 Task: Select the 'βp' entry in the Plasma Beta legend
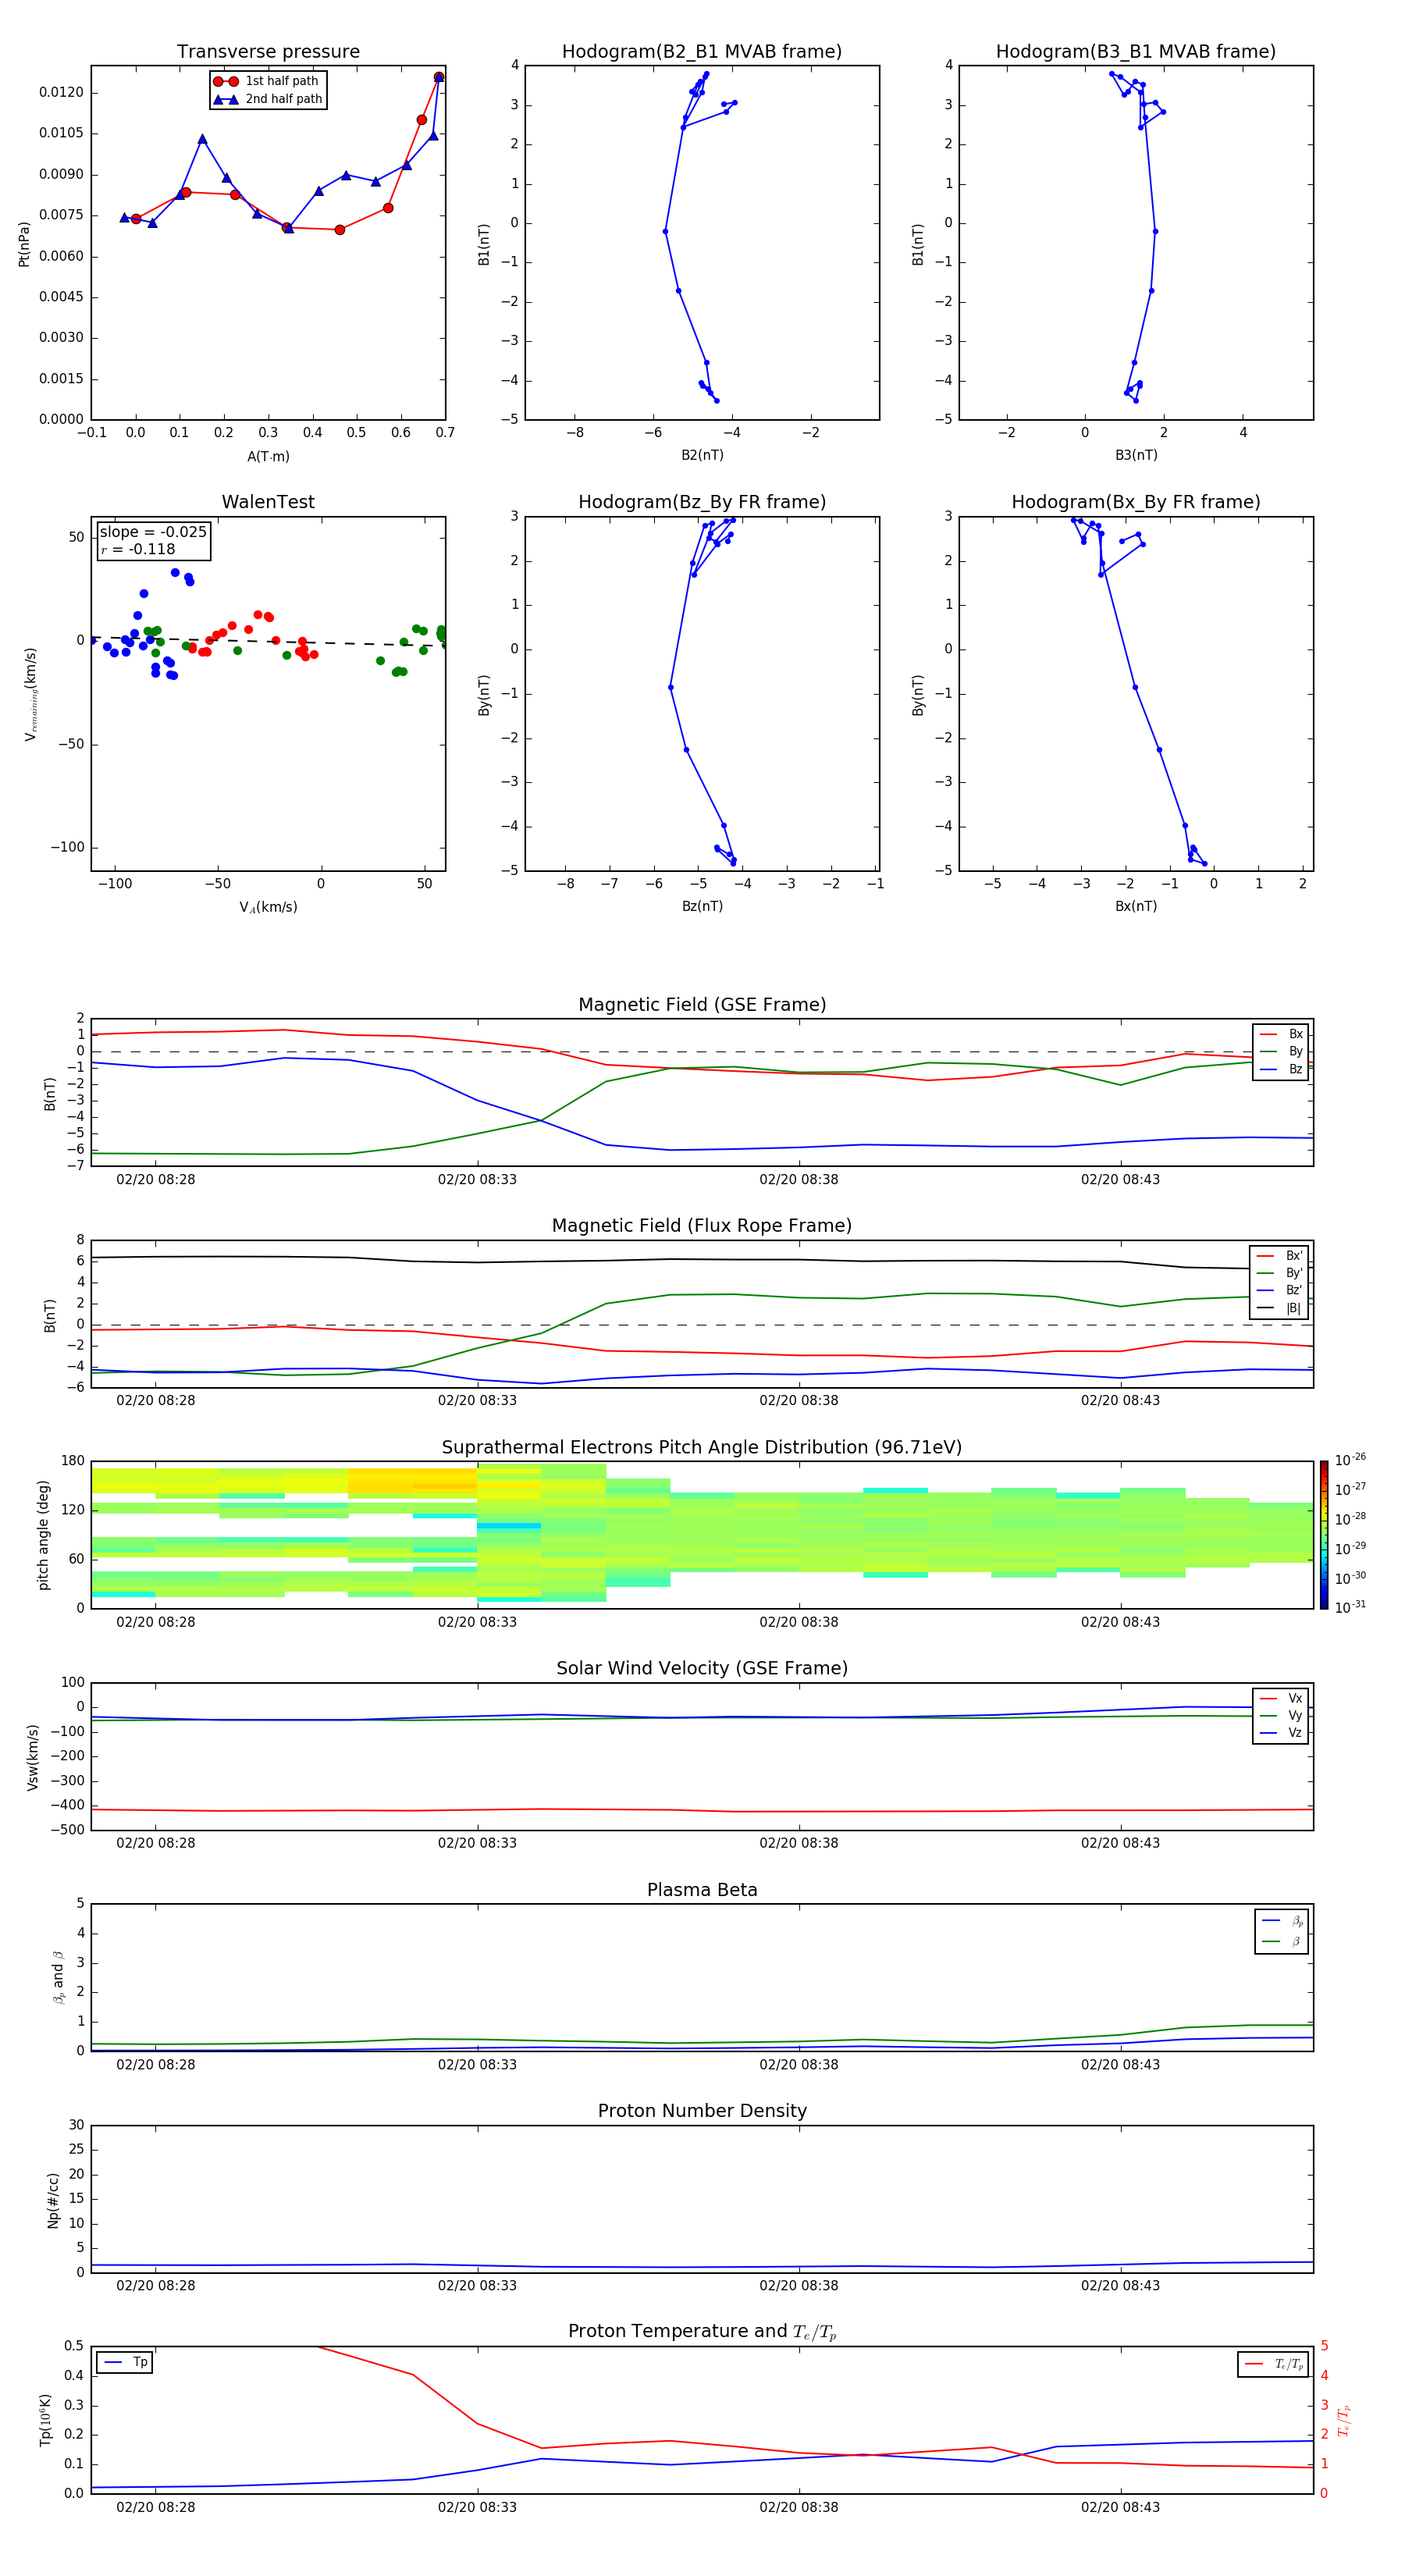pyautogui.click(x=1282, y=1921)
